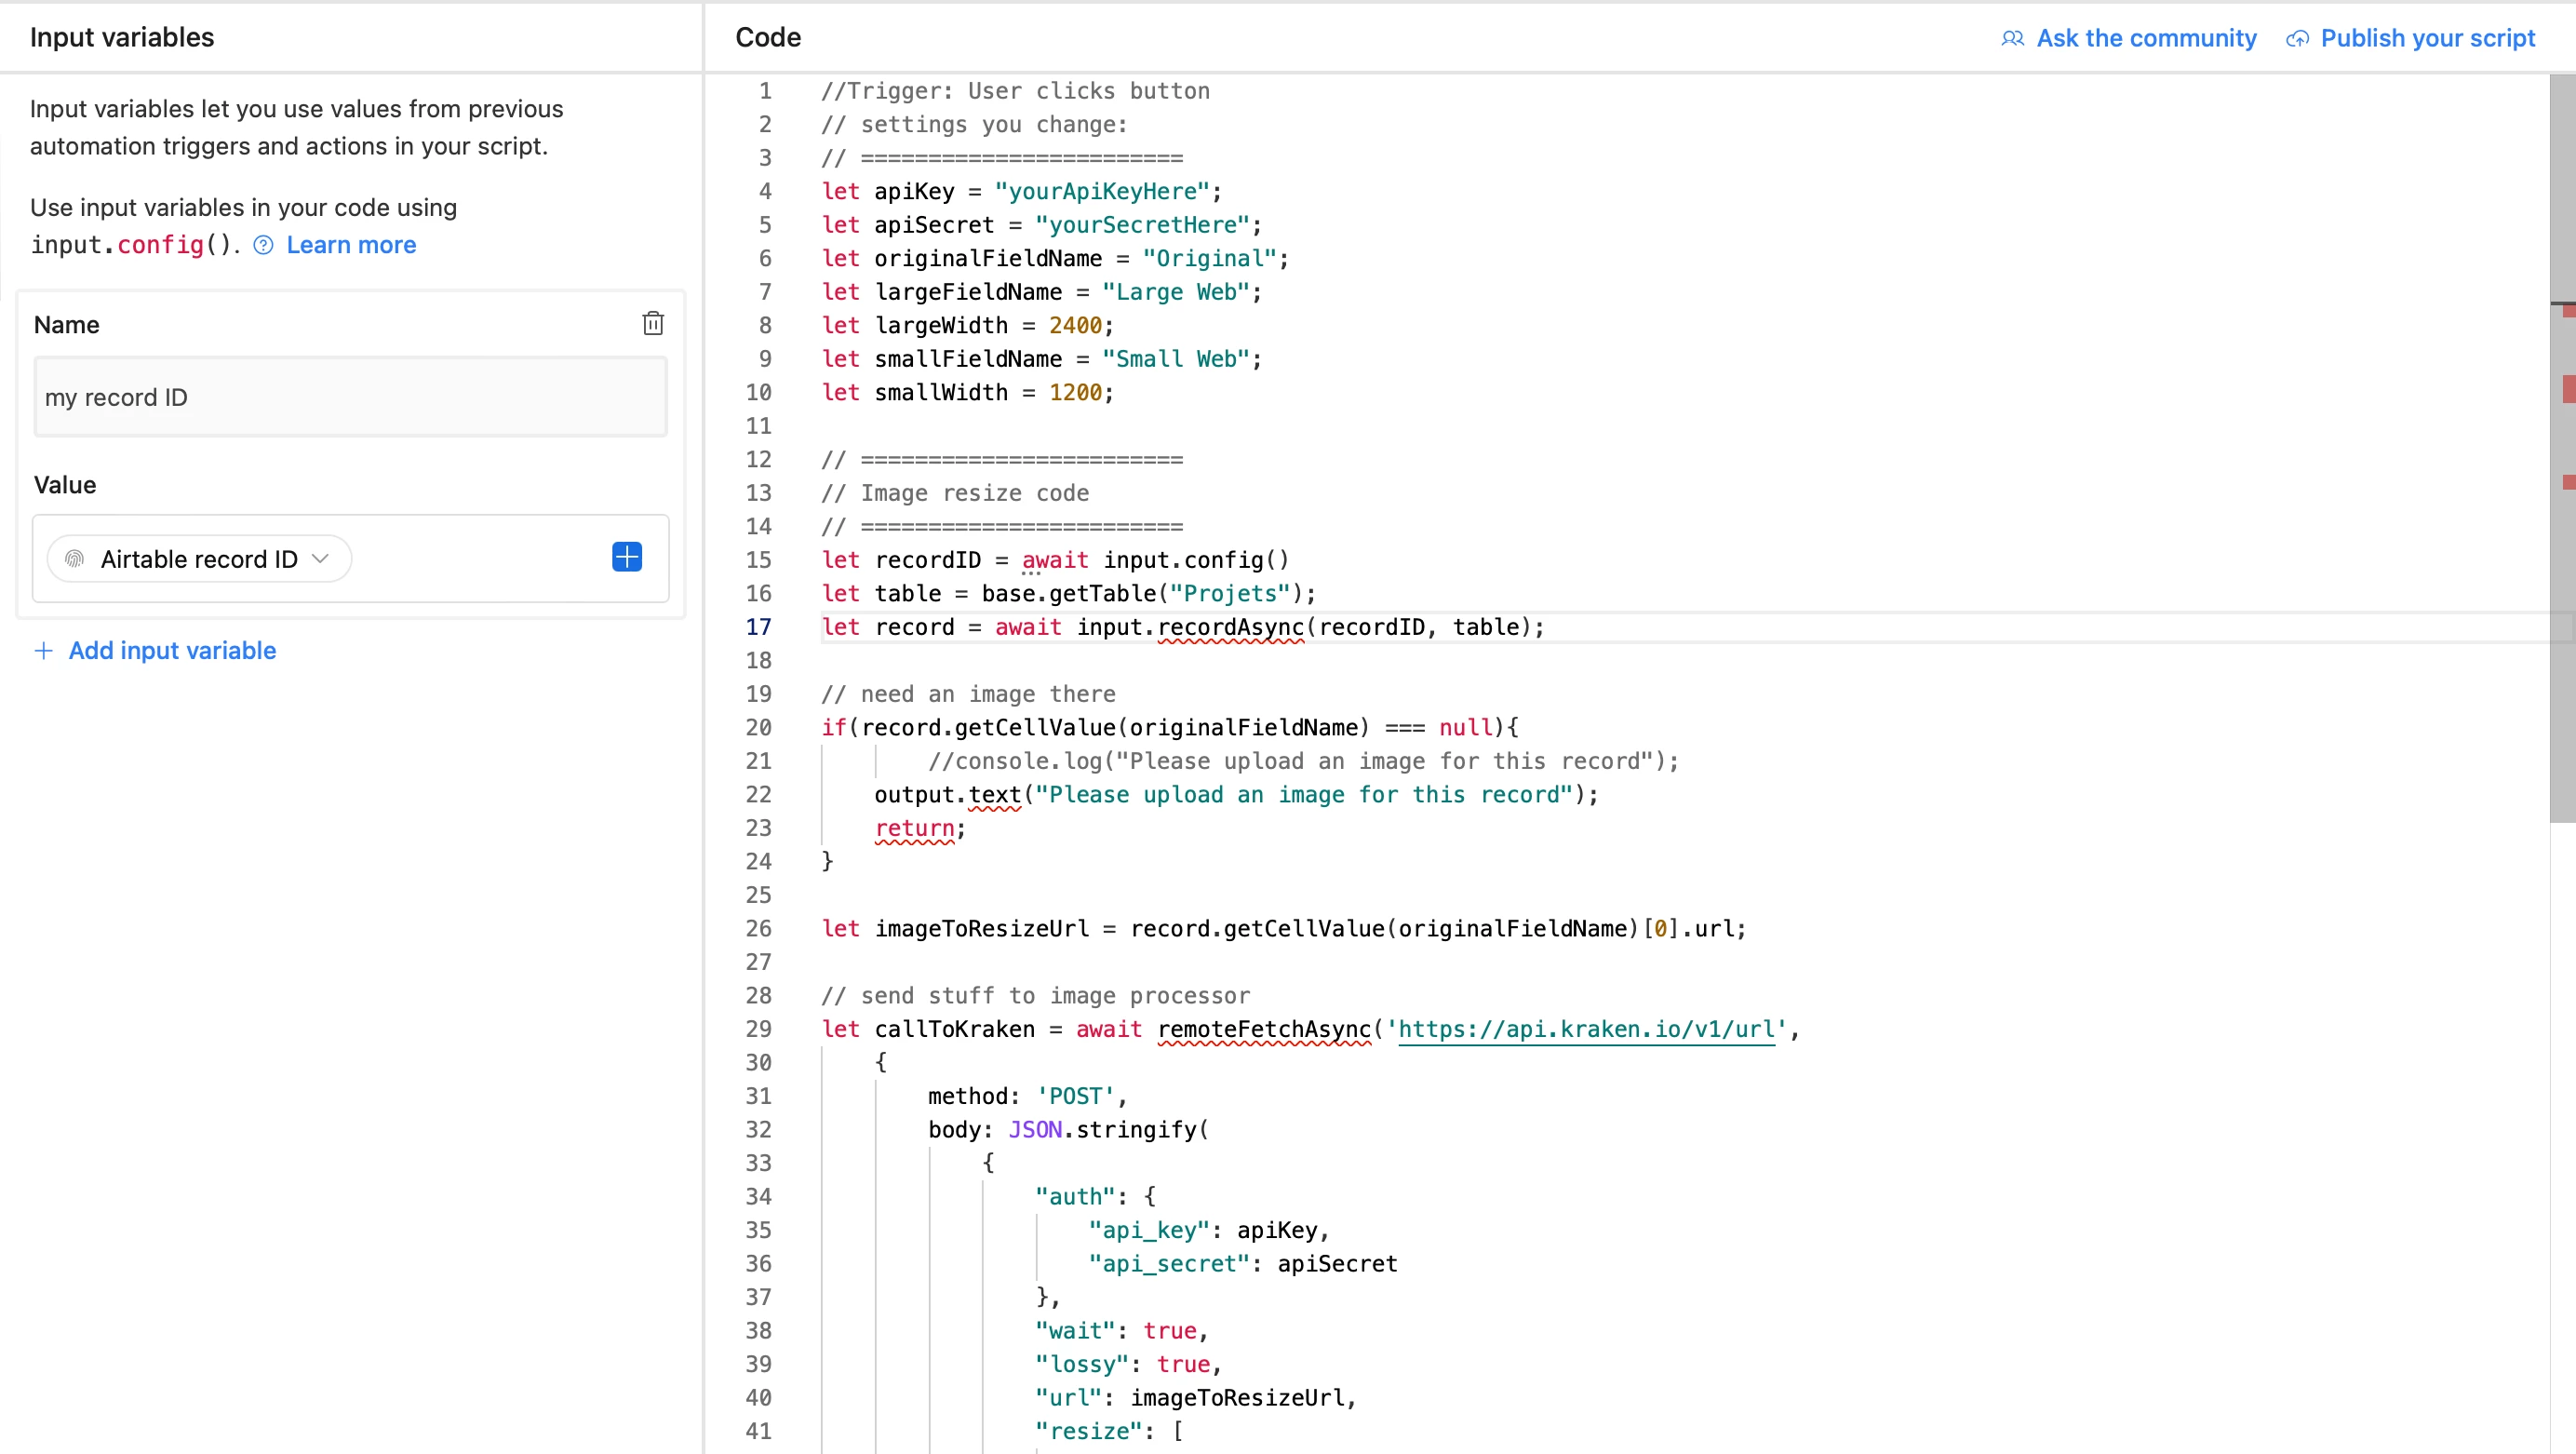Click the kraken.io API URL in code
This screenshot has height=1454, width=2576.
click(x=1586, y=1029)
